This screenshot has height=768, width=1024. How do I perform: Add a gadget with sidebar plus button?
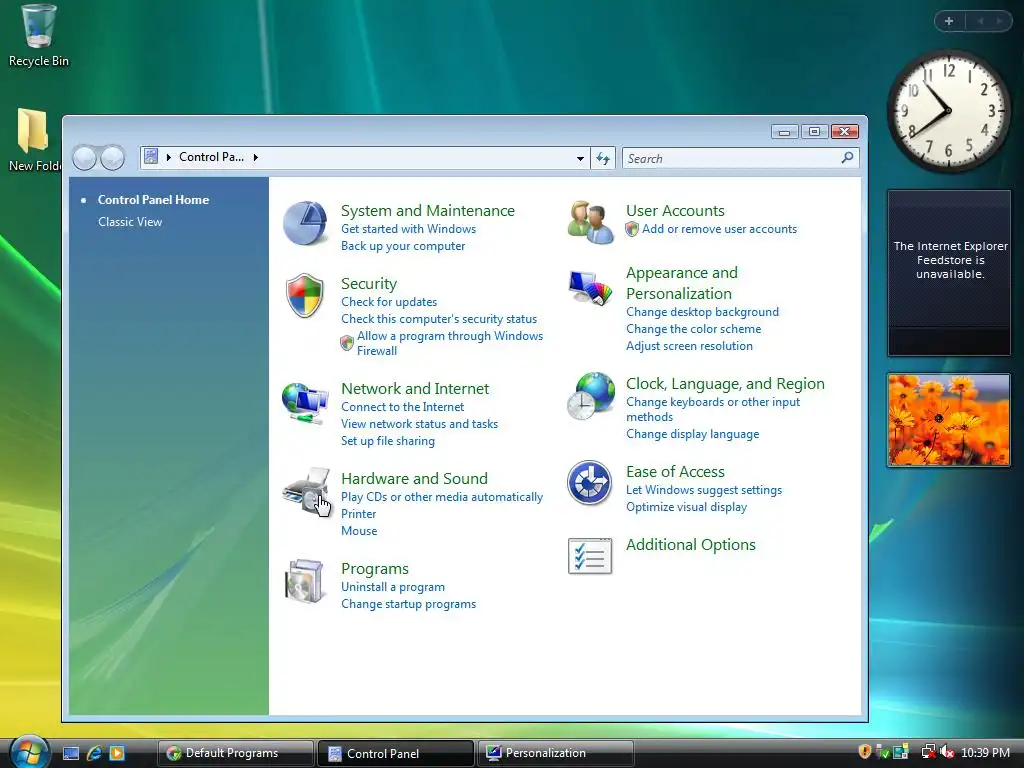(x=949, y=21)
